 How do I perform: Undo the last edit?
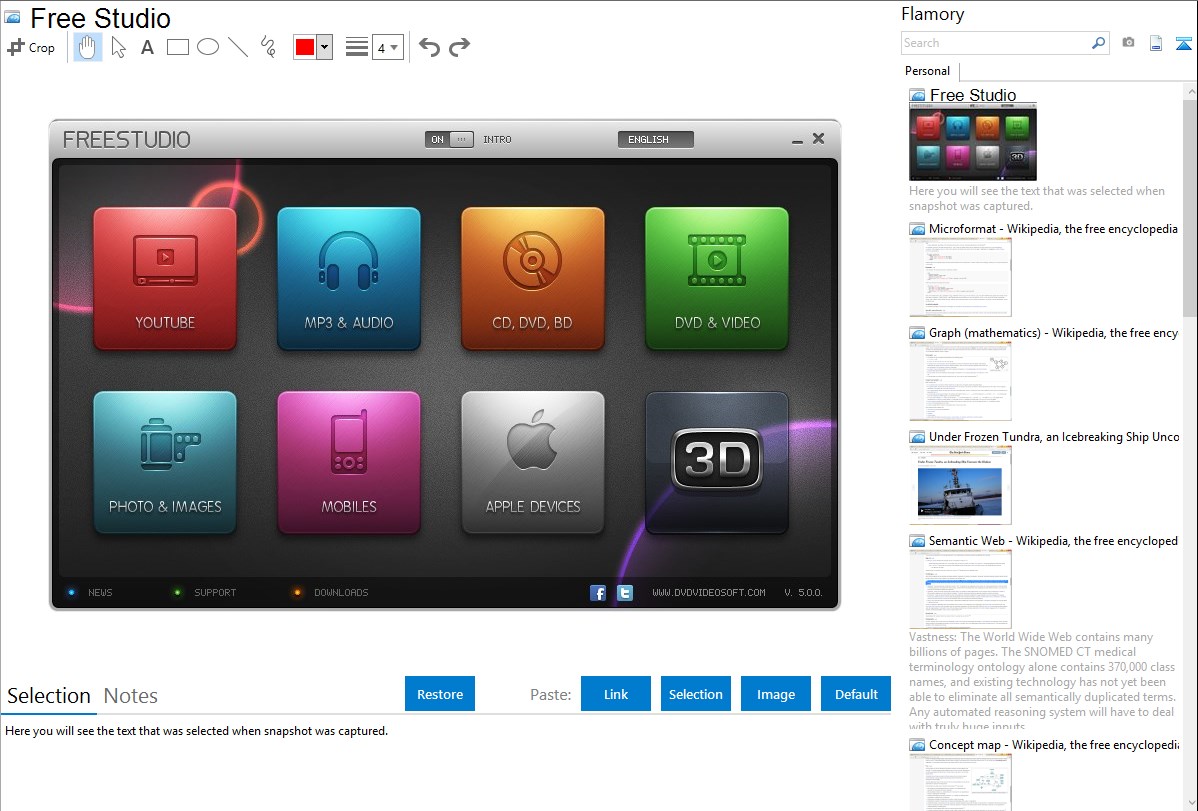[x=429, y=47]
